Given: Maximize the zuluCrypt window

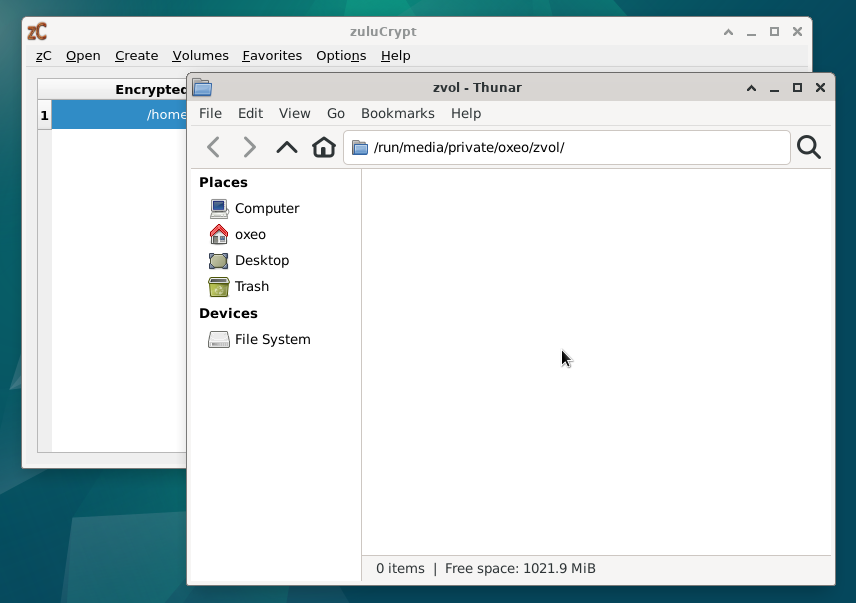Looking at the screenshot, I should 774,32.
